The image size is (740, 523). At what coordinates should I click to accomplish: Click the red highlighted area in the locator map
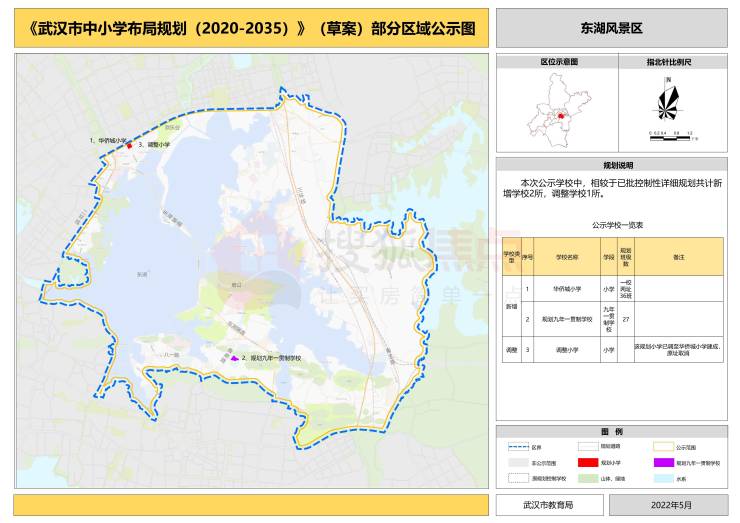(x=561, y=116)
